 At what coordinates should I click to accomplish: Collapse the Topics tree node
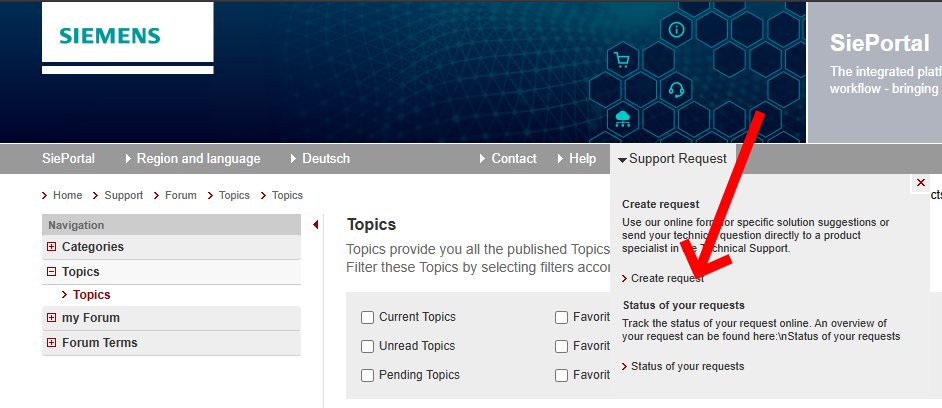click(x=51, y=272)
